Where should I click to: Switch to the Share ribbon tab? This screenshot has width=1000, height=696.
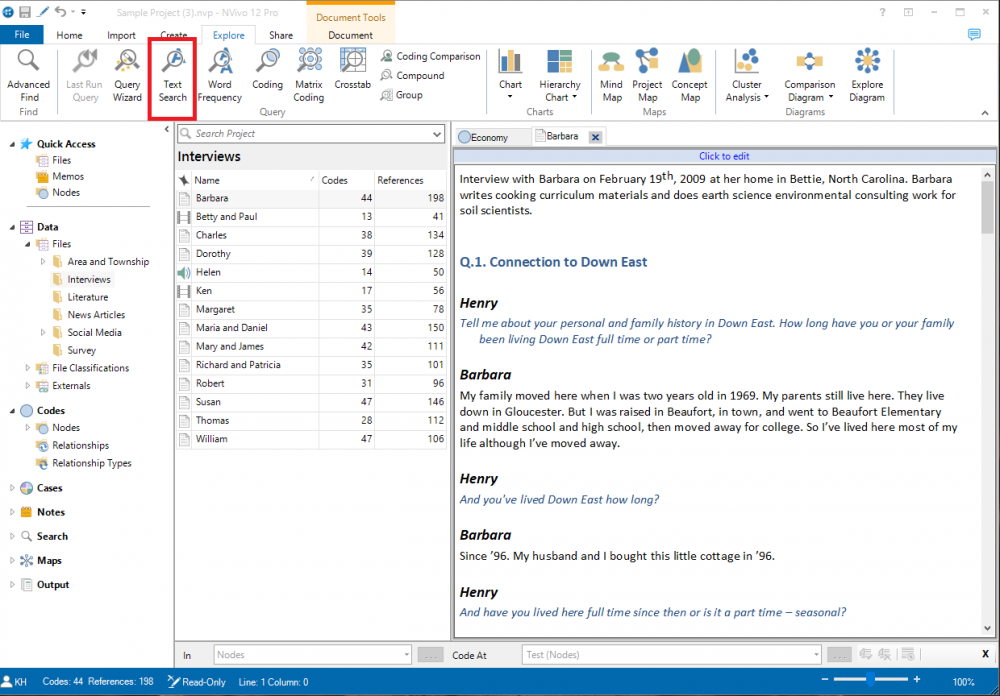click(x=281, y=36)
